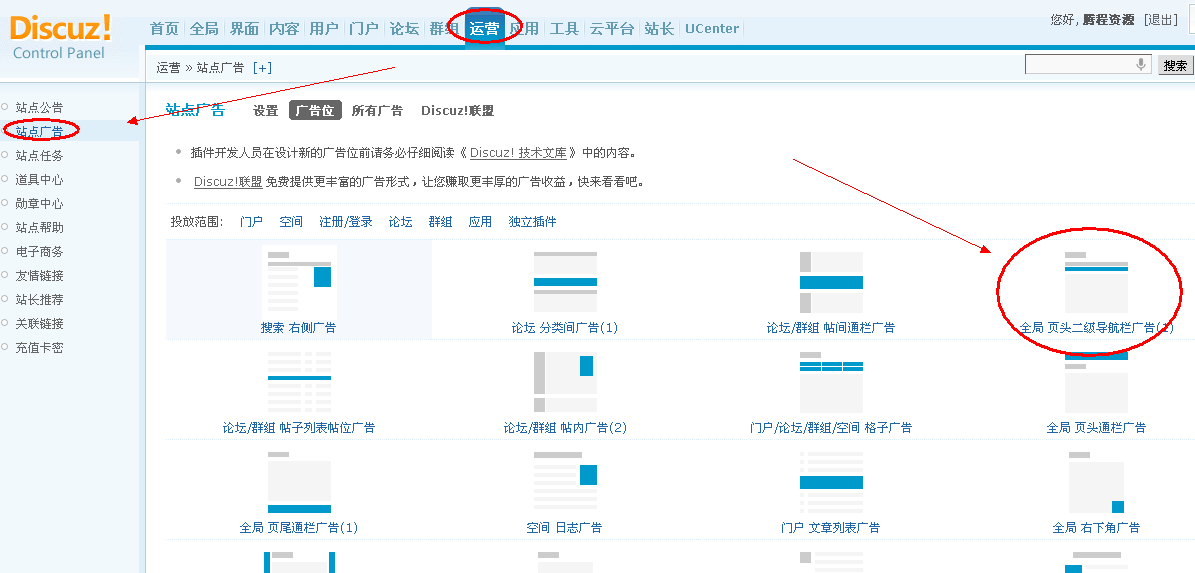Click 运营 in the breadcrumb path

pos(168,68)
